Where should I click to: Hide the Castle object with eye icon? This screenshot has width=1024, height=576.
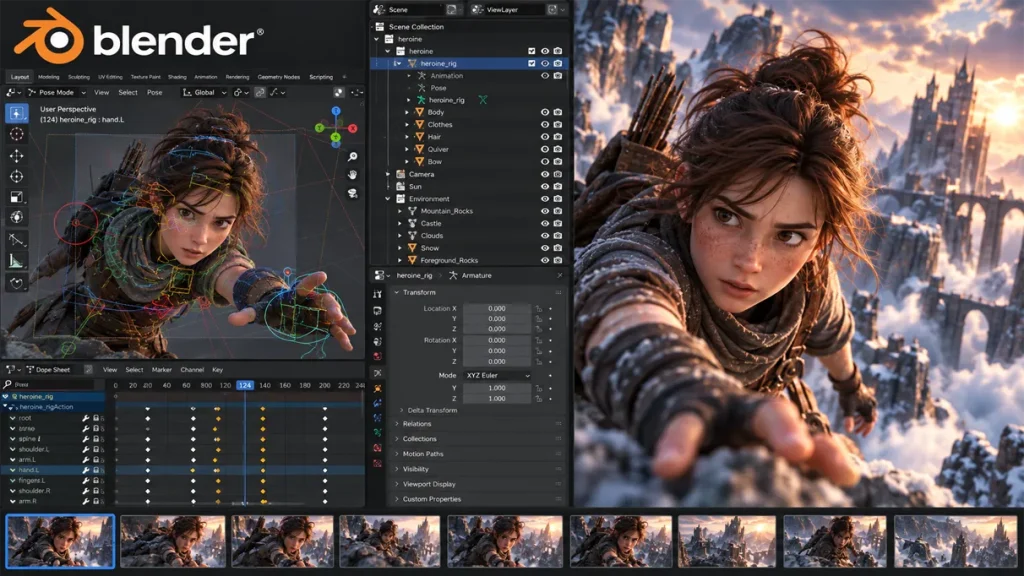pyautogui.click(x=545, y=223)
